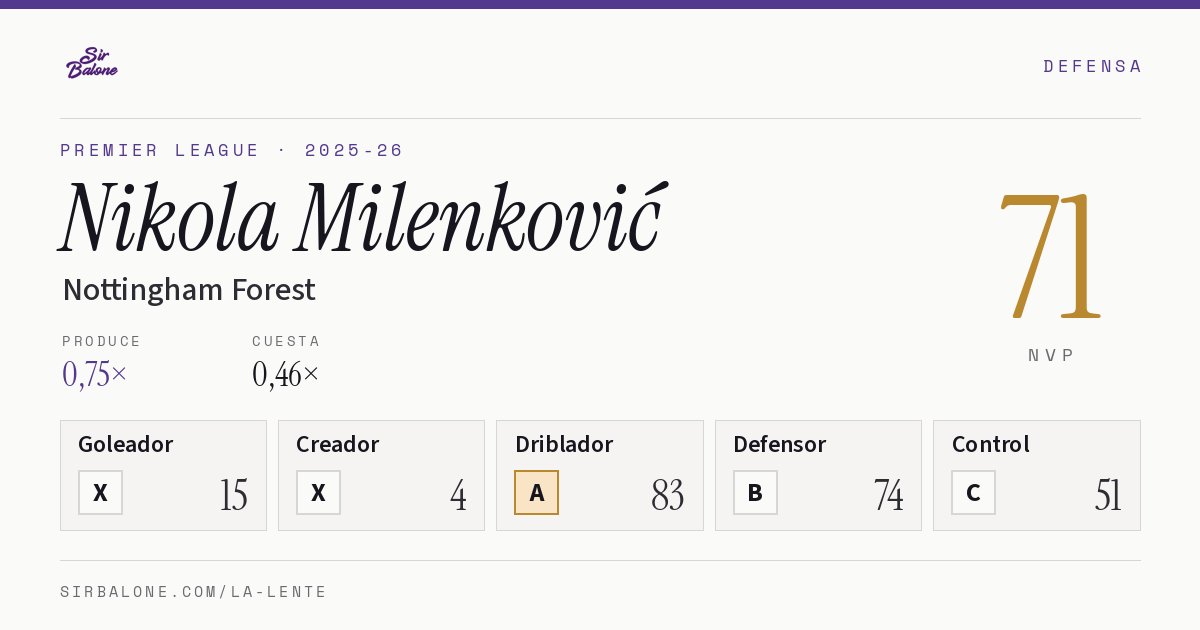Click the CUESTA label
This screenshot has width=1200, height=630.
coord(286,341)
